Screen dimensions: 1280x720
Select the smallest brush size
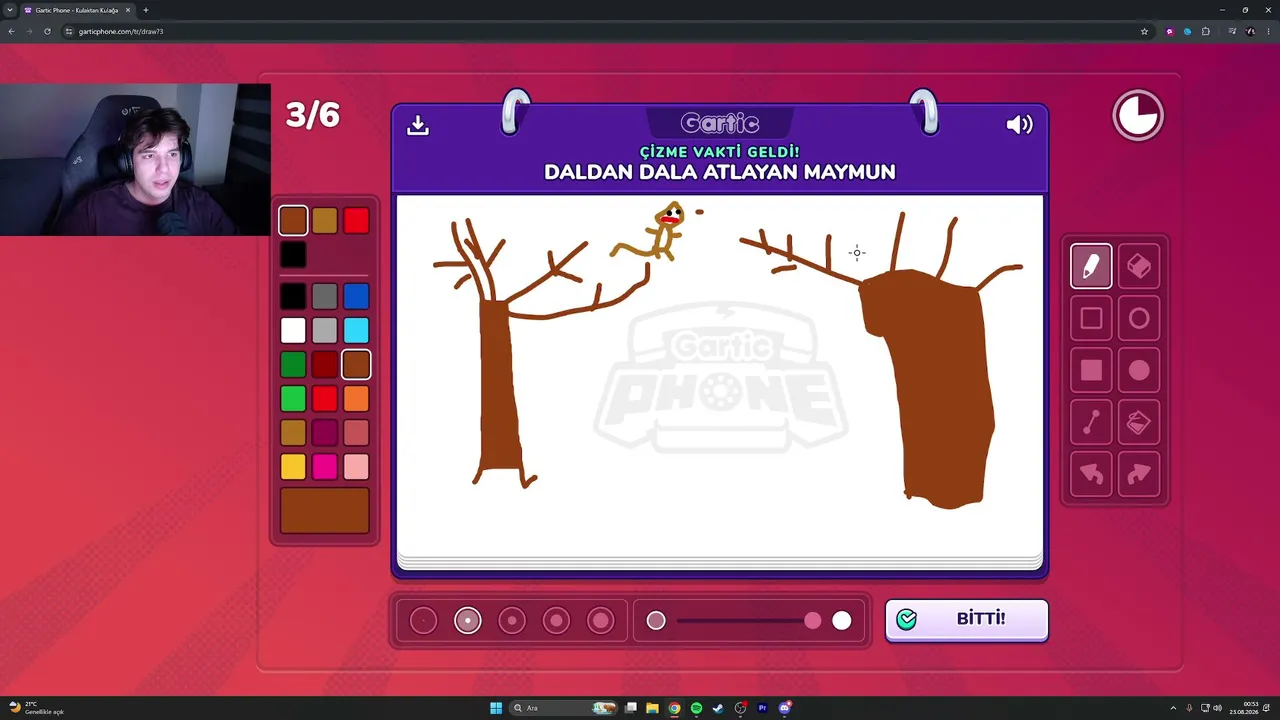coord(423,621)
